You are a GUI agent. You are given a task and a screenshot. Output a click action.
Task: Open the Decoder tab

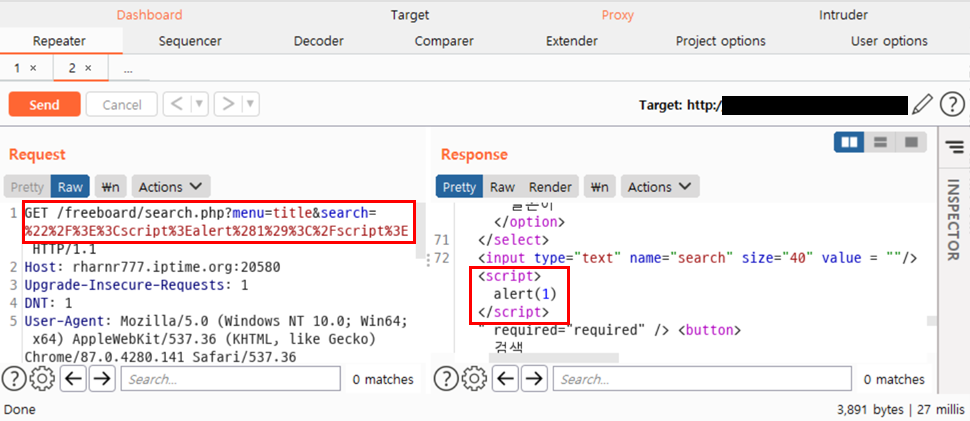319,41
